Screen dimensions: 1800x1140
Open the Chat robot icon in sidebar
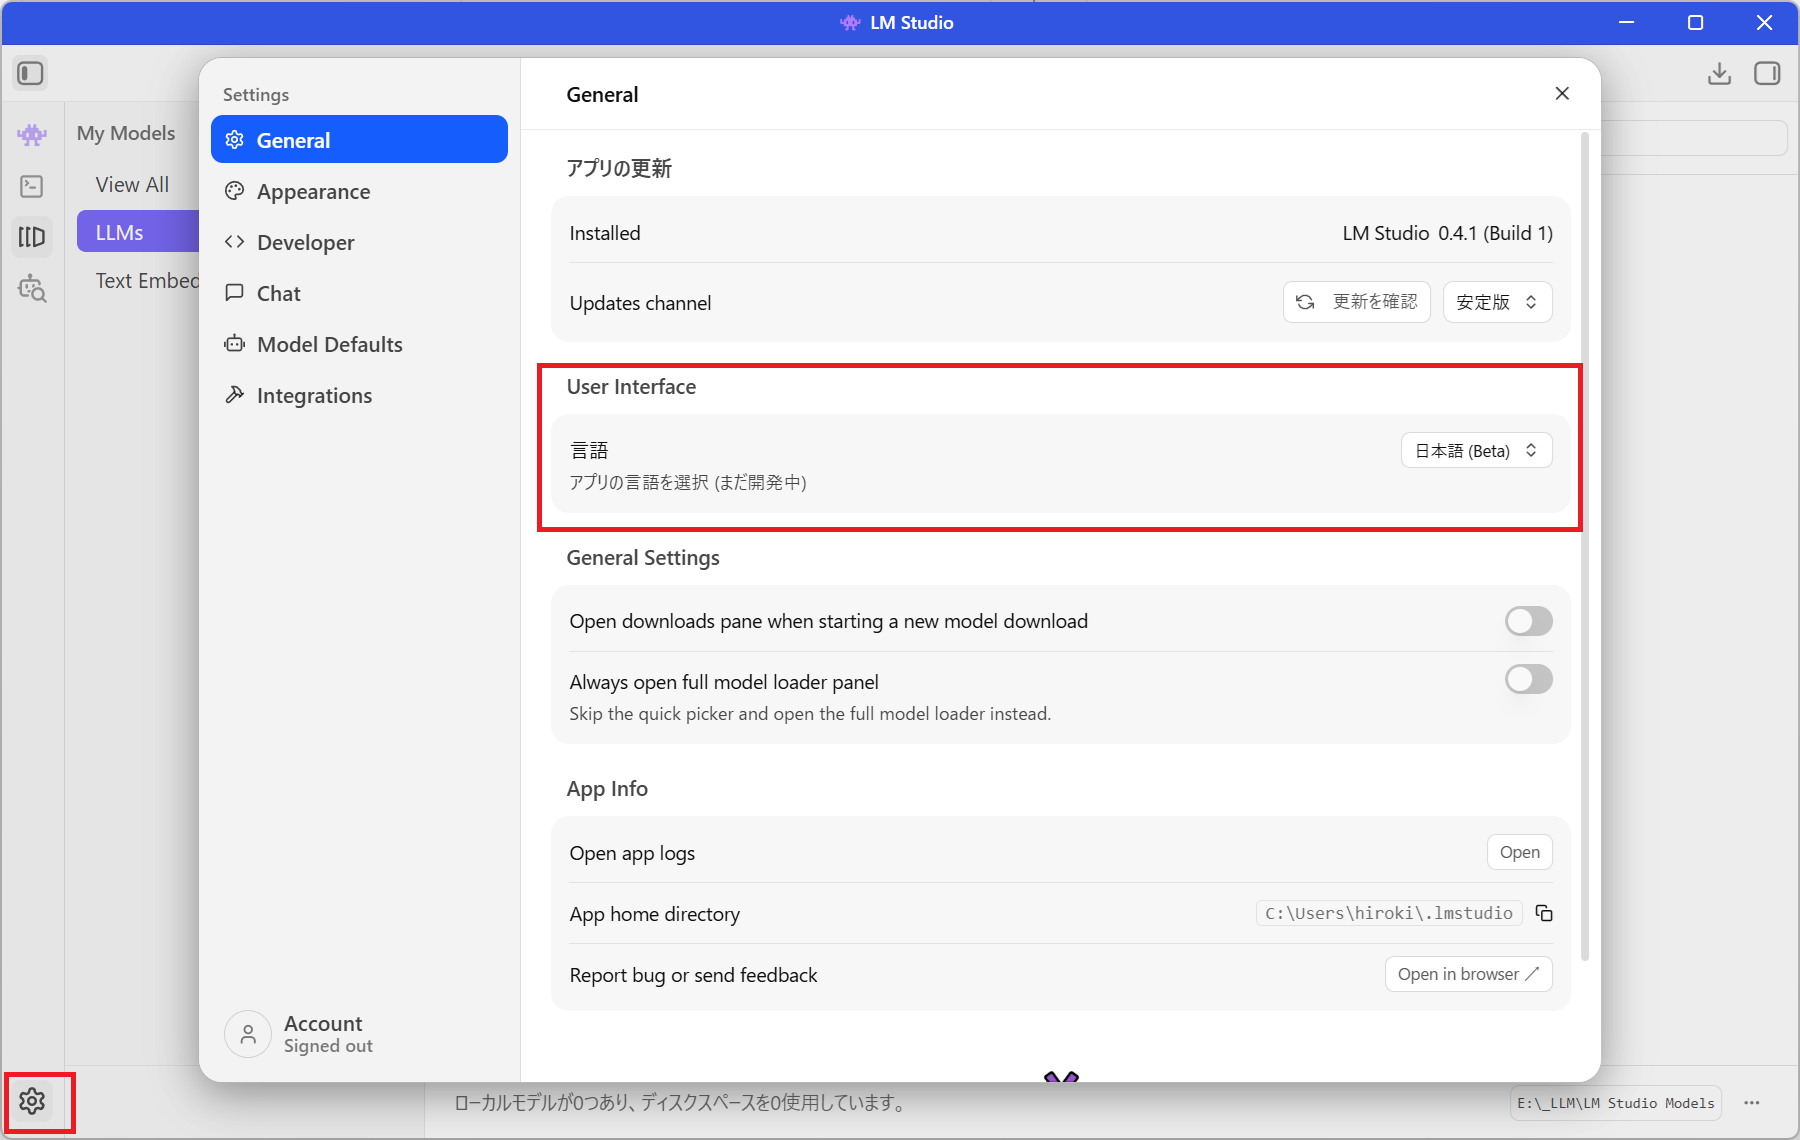click(x=32, y=135)
